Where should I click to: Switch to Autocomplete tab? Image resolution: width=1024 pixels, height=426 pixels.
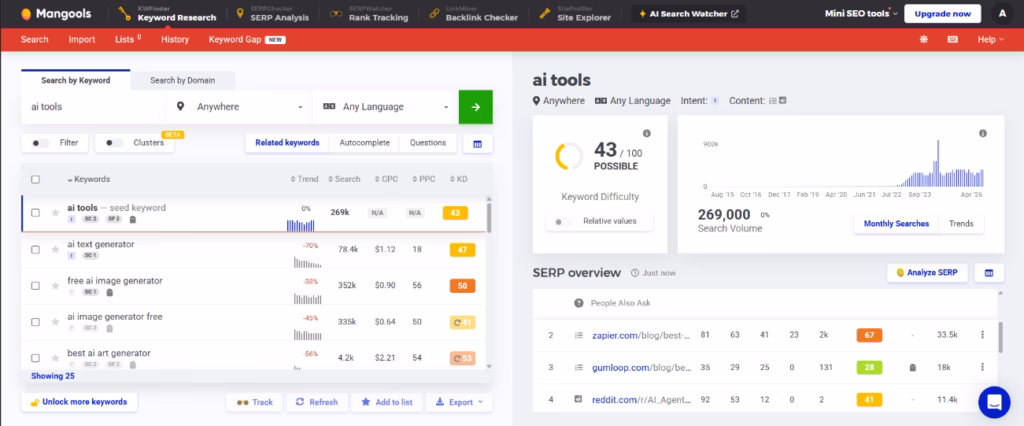pyautogui.click(x=364, y=143)
